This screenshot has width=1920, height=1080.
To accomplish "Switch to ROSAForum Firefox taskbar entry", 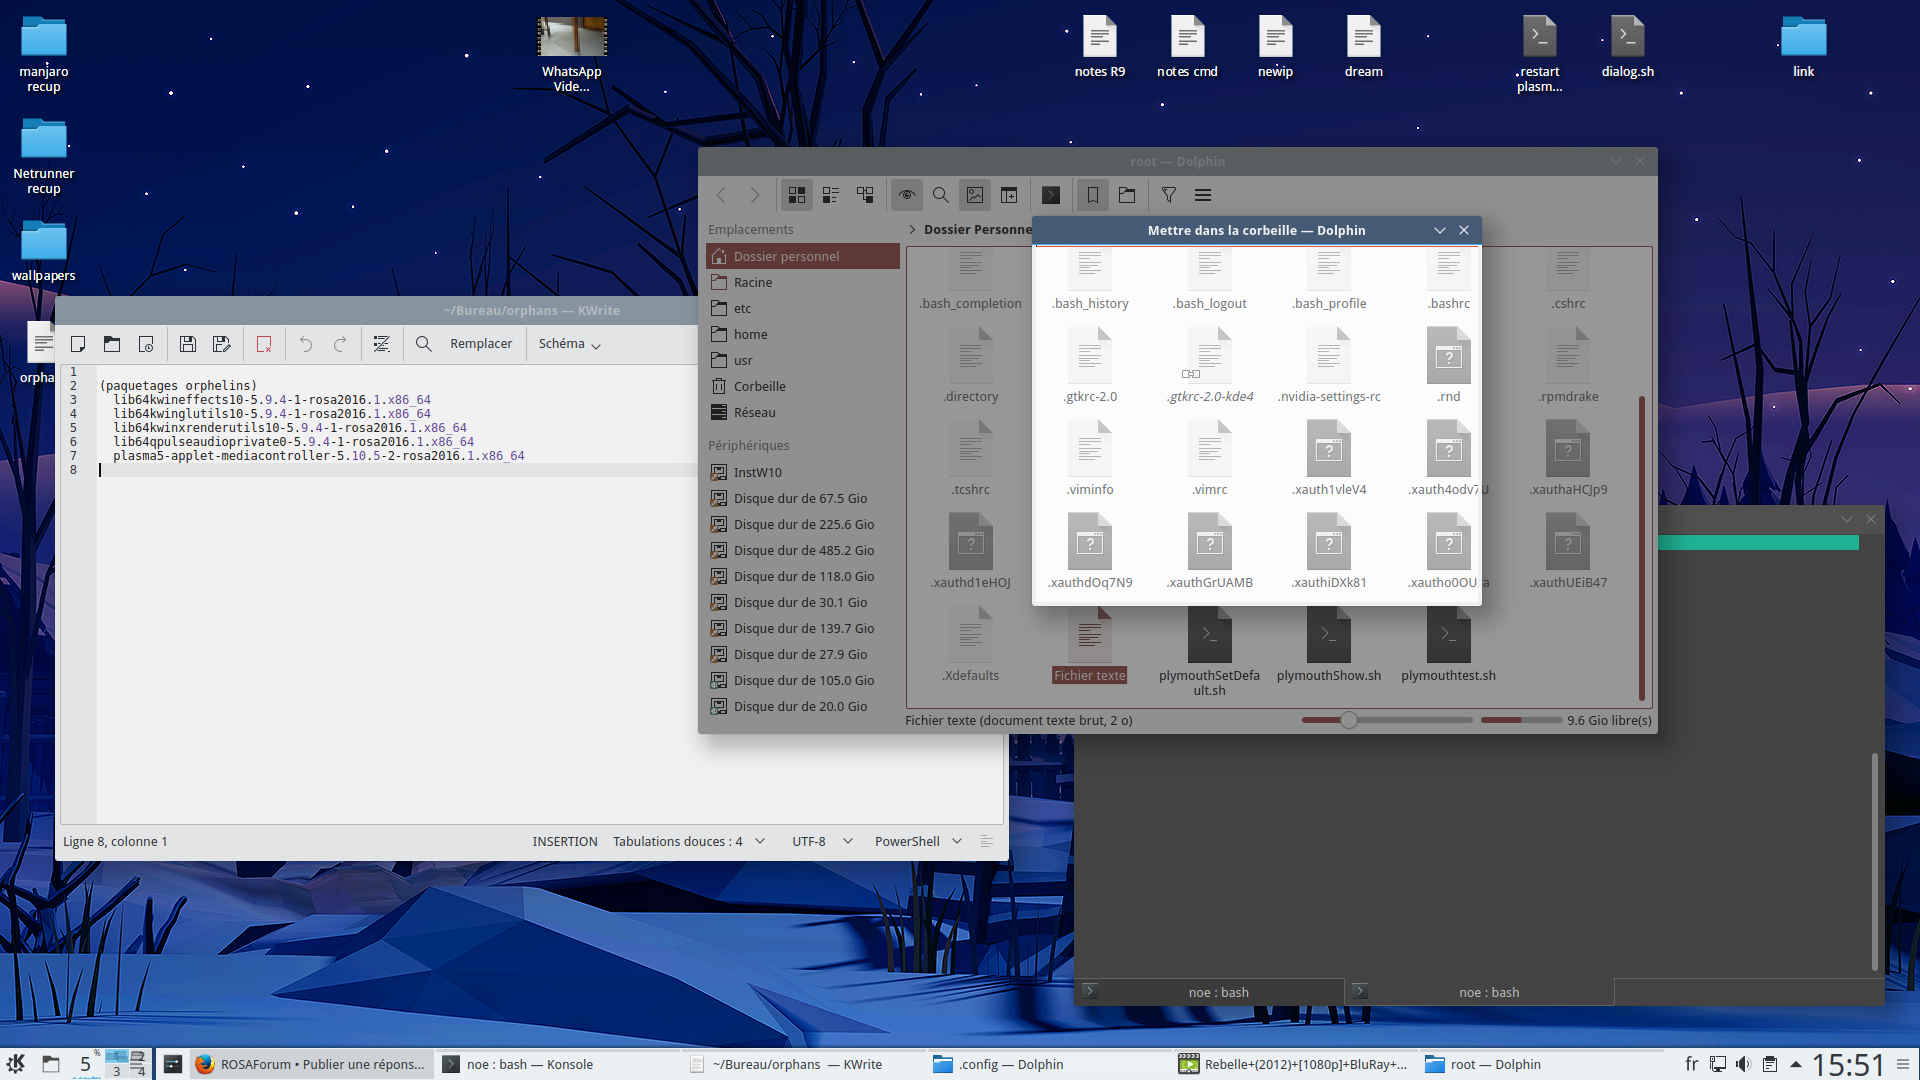I will [x=310, y=1064].
